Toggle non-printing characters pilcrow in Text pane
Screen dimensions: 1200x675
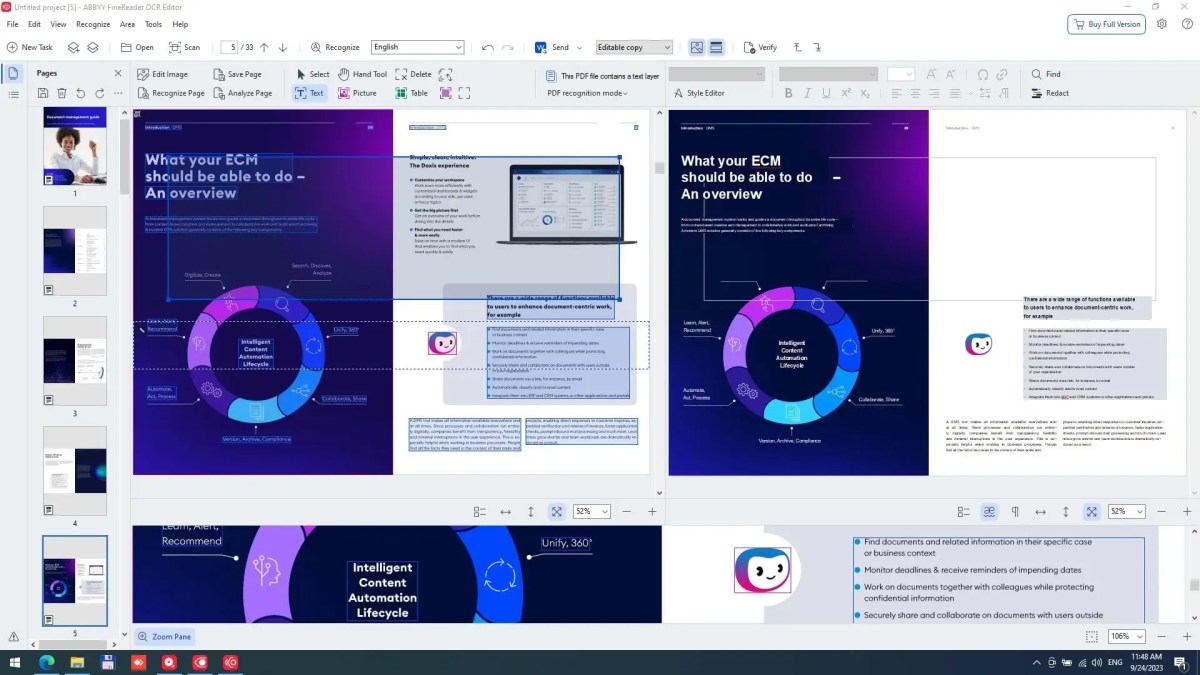click(1015, 511)
